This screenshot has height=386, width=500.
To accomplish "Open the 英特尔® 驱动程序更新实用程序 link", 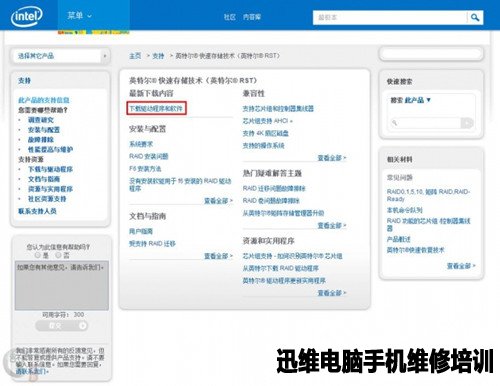I will pos(284,281).
